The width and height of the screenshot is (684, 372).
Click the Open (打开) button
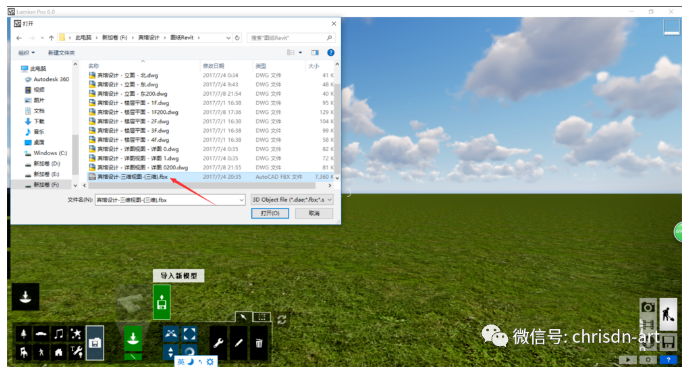point(270,213)
